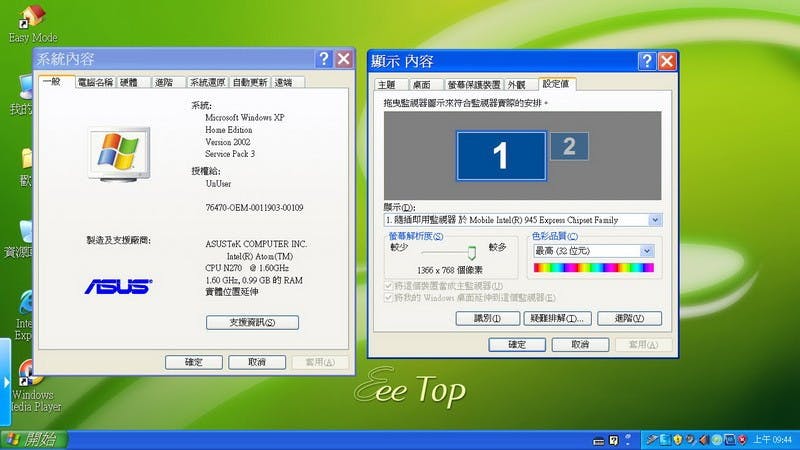This screenshot has width=800, height=450.
Task: Toggle 'extend my Windows desktop' checkbox
Action: click(x=388, y=297)
